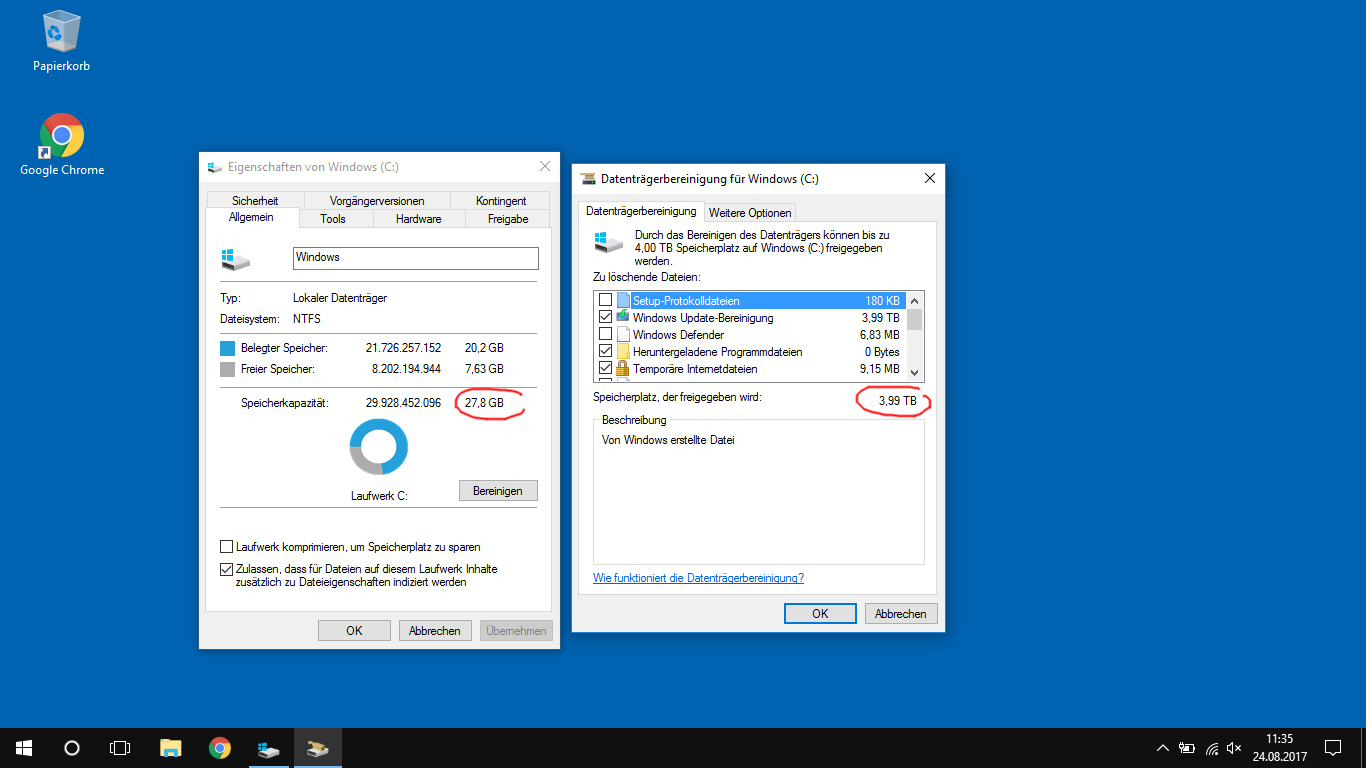Toggle the Zulassen indexing checkbox
Screen dimensions: 1366x768
click(x=226, y=569)
